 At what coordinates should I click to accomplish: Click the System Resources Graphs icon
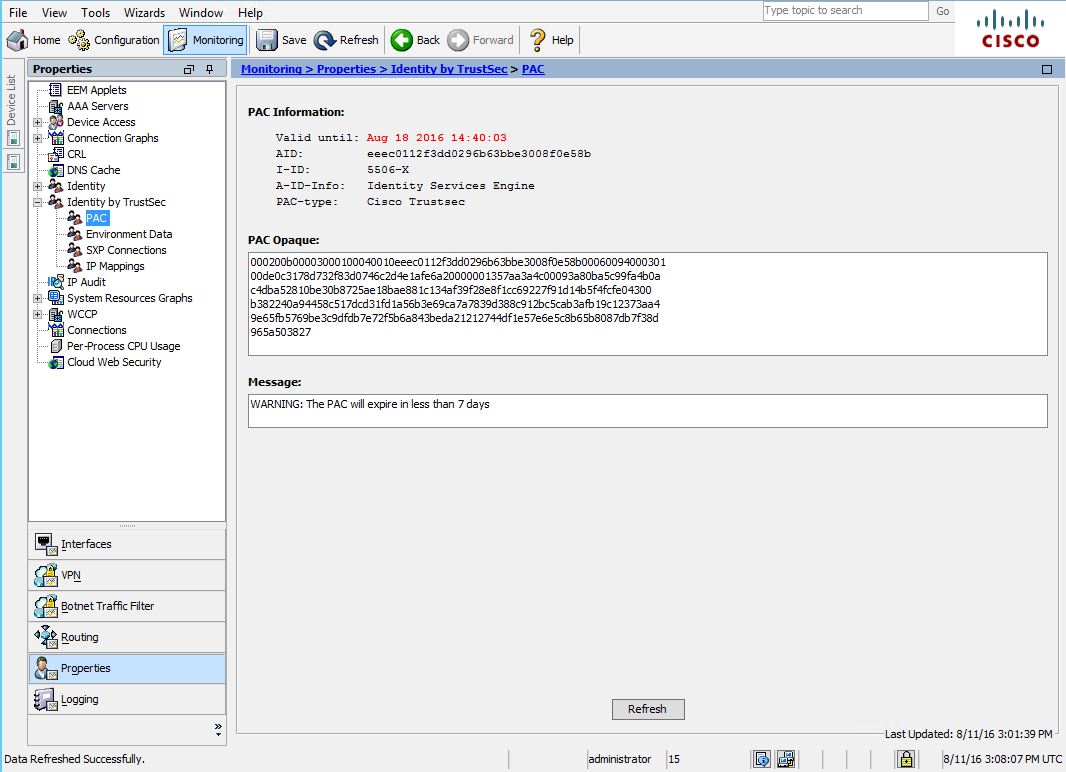coord(56,298)
